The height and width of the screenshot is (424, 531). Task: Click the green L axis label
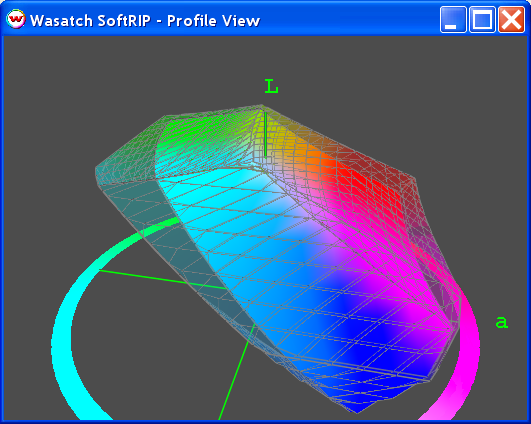271,86
